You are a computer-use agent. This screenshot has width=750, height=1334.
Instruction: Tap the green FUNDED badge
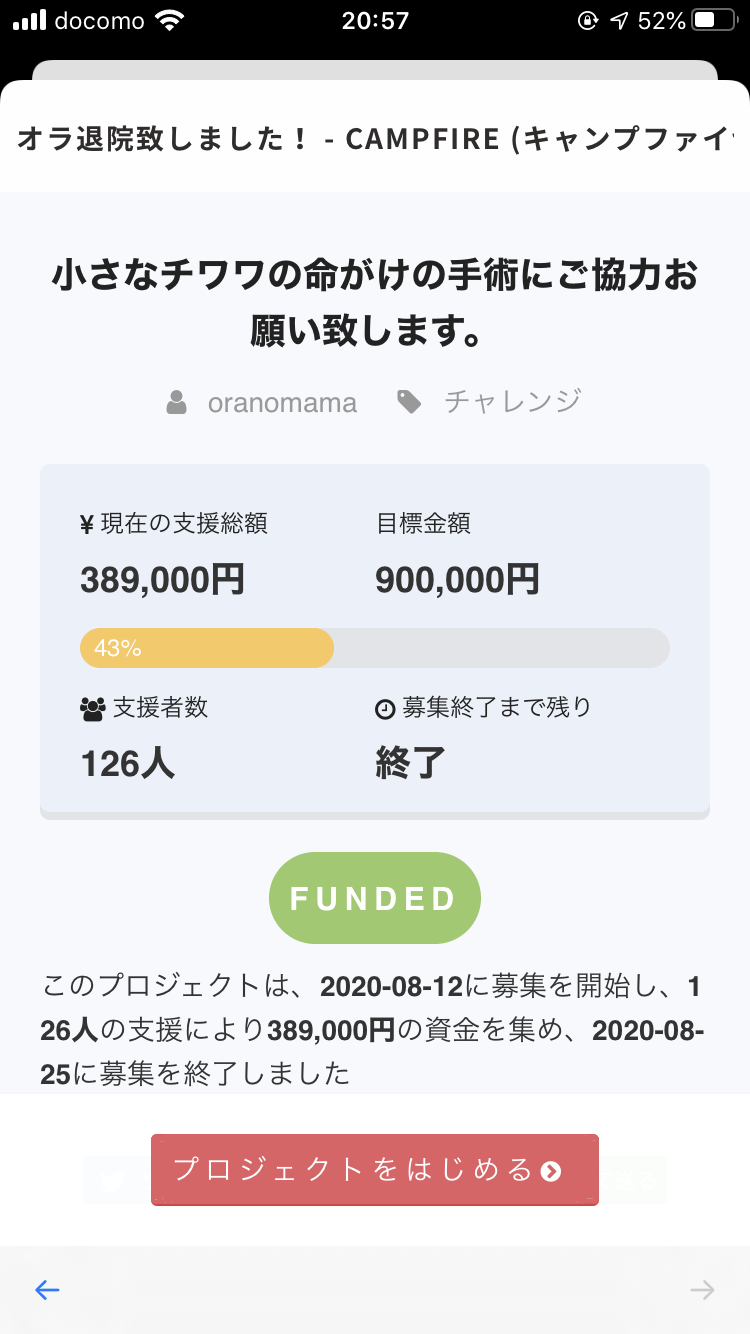pos(374,898)
